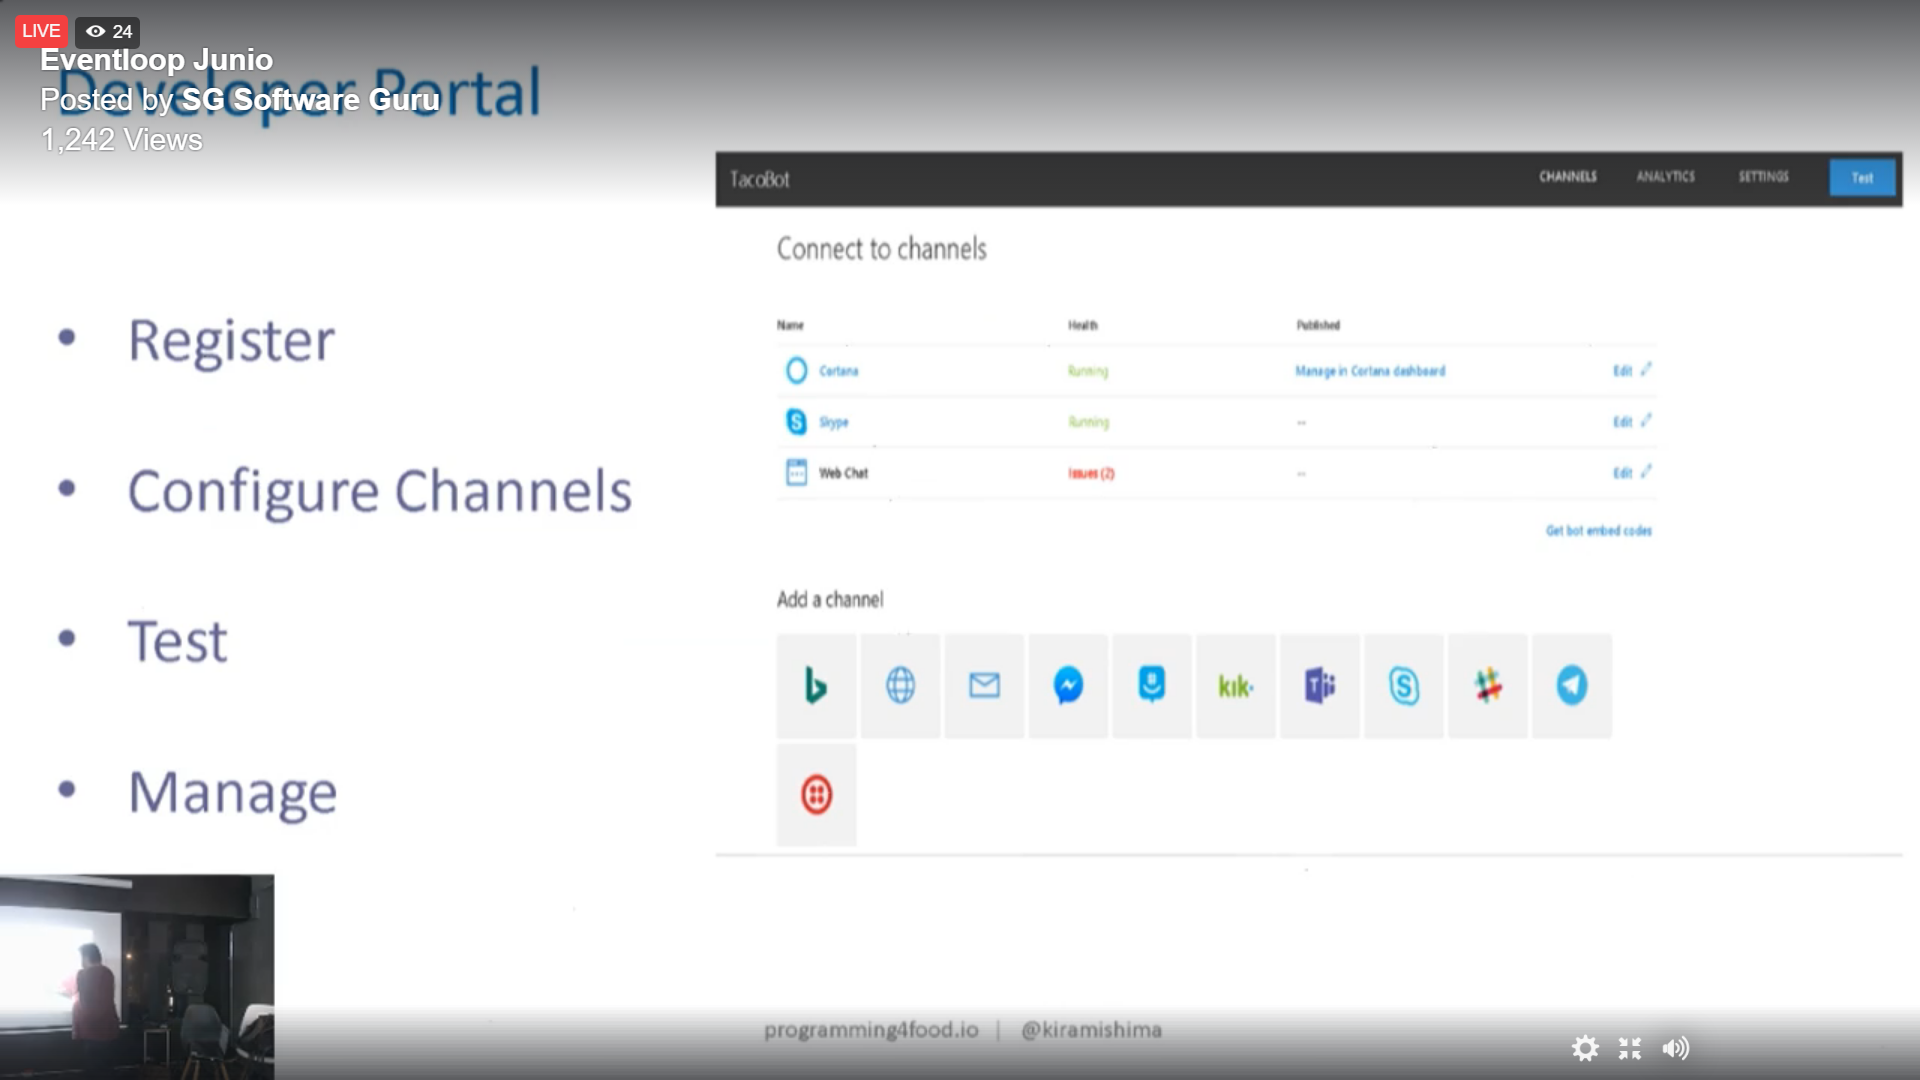The height and width of the screenshot is (1080, 1920).
Task: Exit fullscreen video mode
Action: pyautogui.click(x=1630, y=1048)
